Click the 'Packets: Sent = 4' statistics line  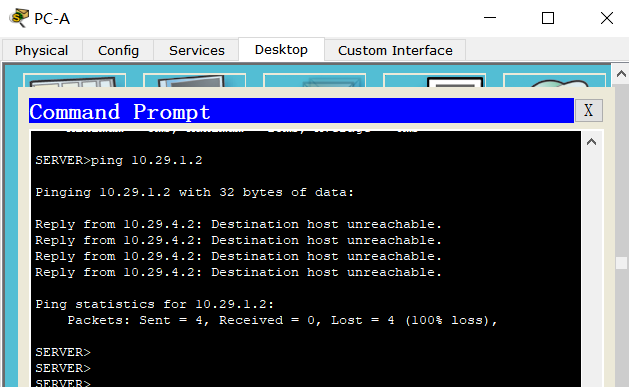click(282, 320)
